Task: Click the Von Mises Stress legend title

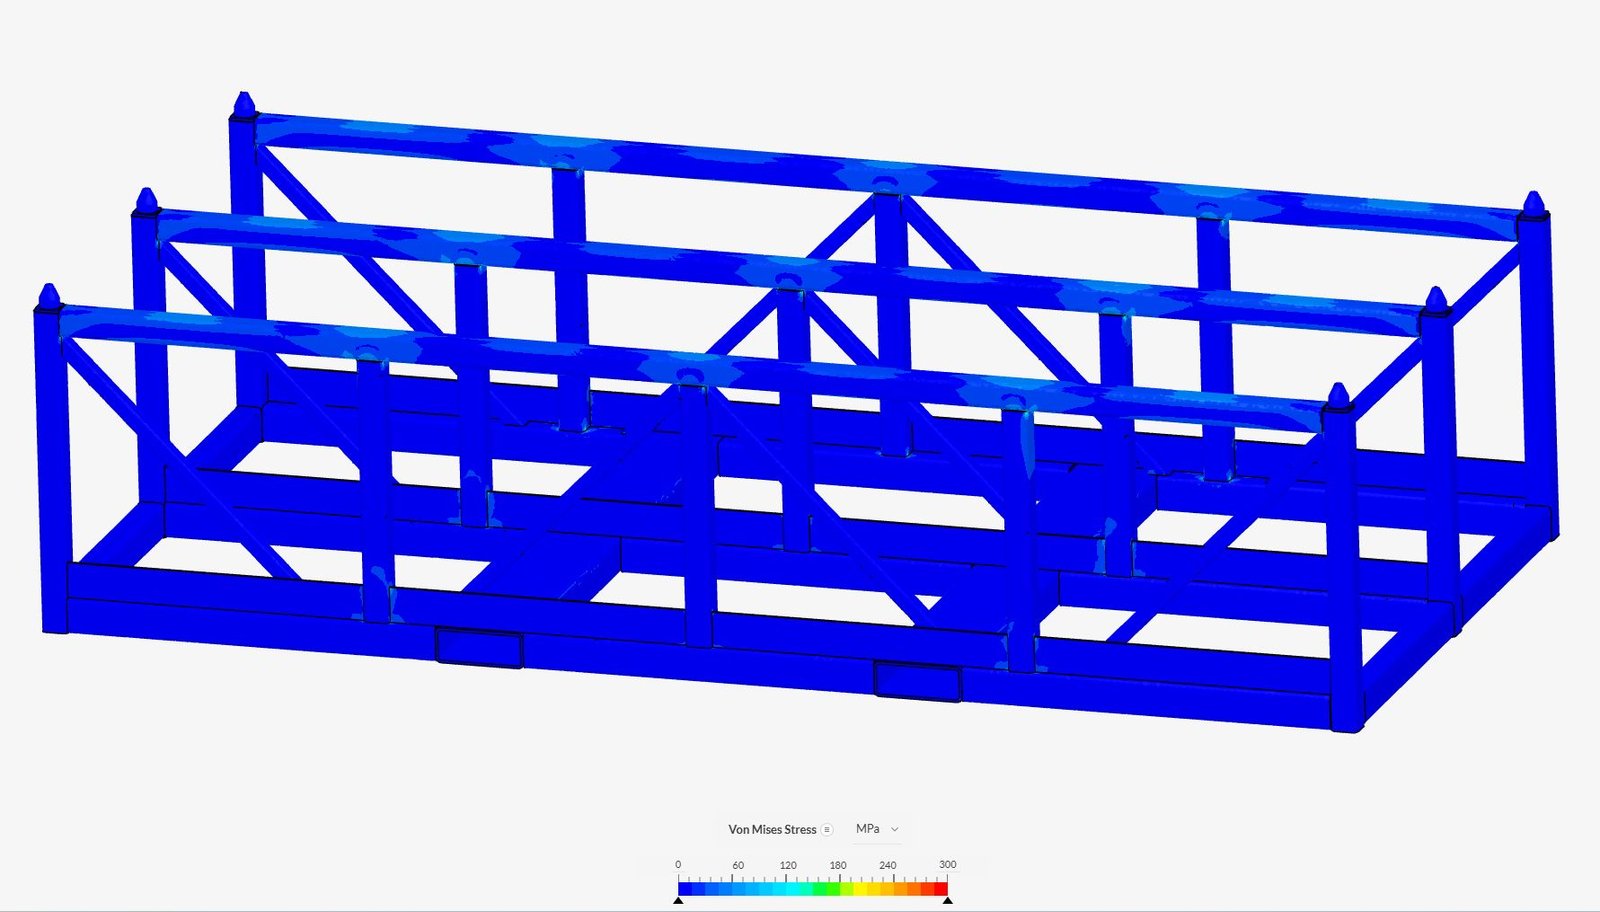Action: coord(773,829)
